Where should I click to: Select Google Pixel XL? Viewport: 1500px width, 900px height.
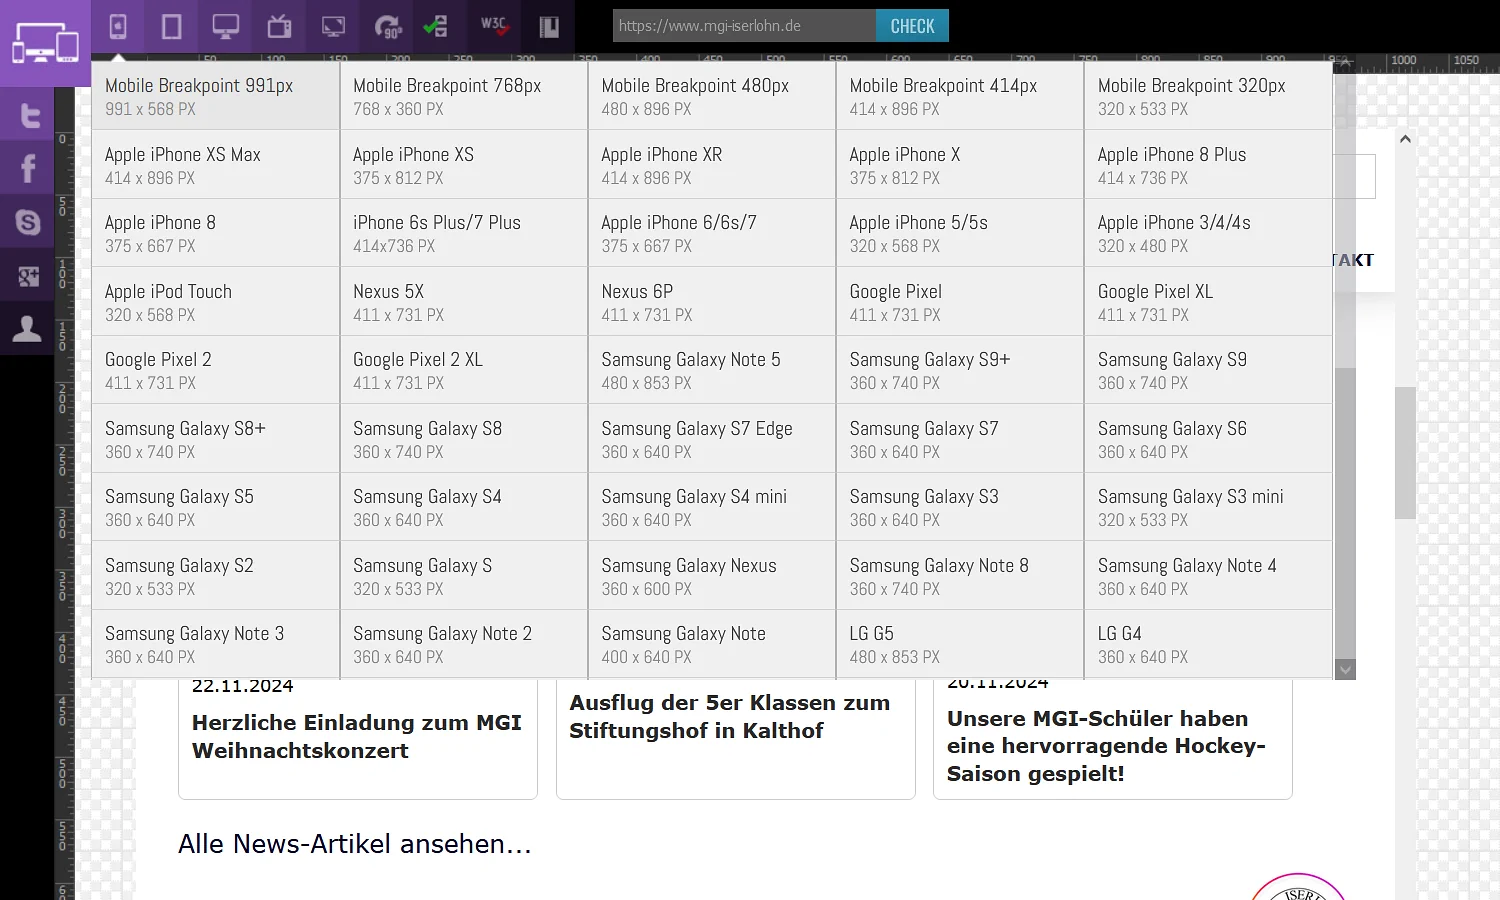pyautogui.click(x=1208, y=302)
